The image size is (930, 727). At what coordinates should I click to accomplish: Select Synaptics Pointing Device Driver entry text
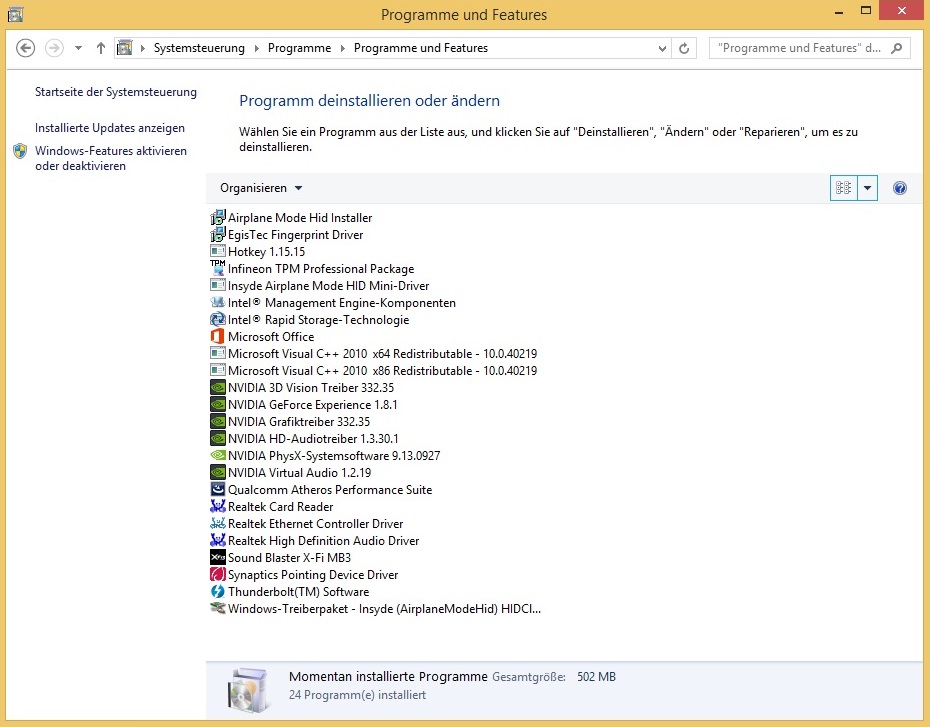[x=313, y=575]
